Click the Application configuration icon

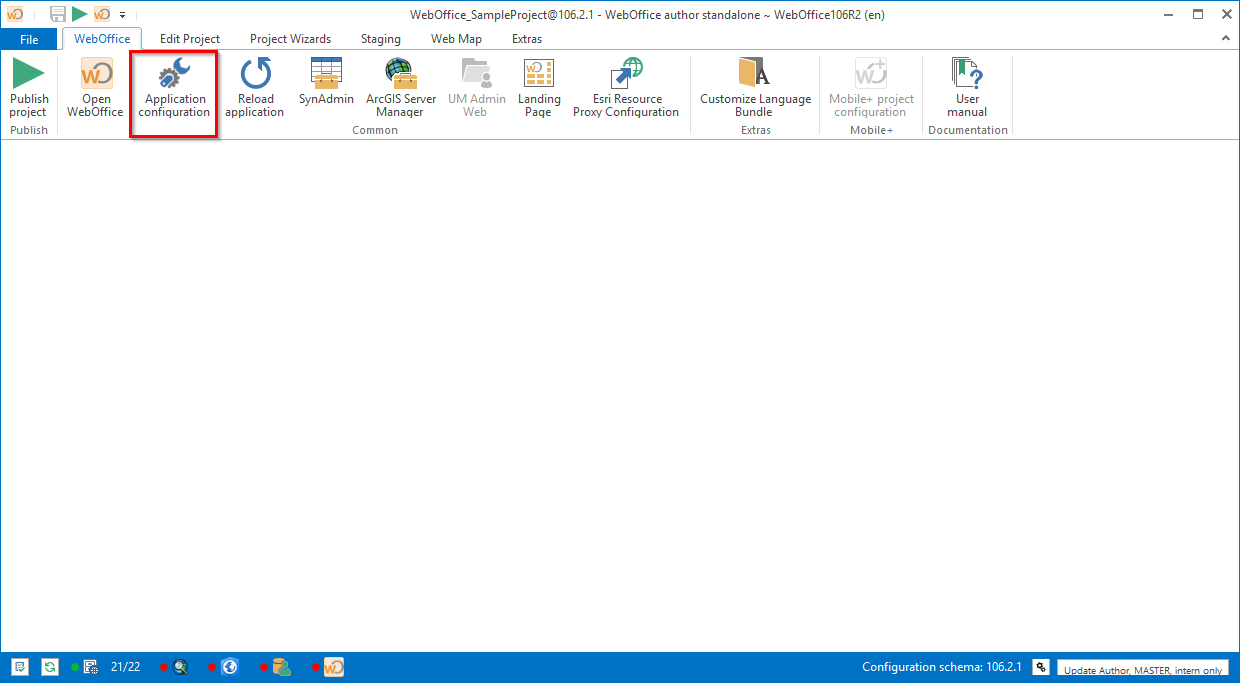coord(174,90)
